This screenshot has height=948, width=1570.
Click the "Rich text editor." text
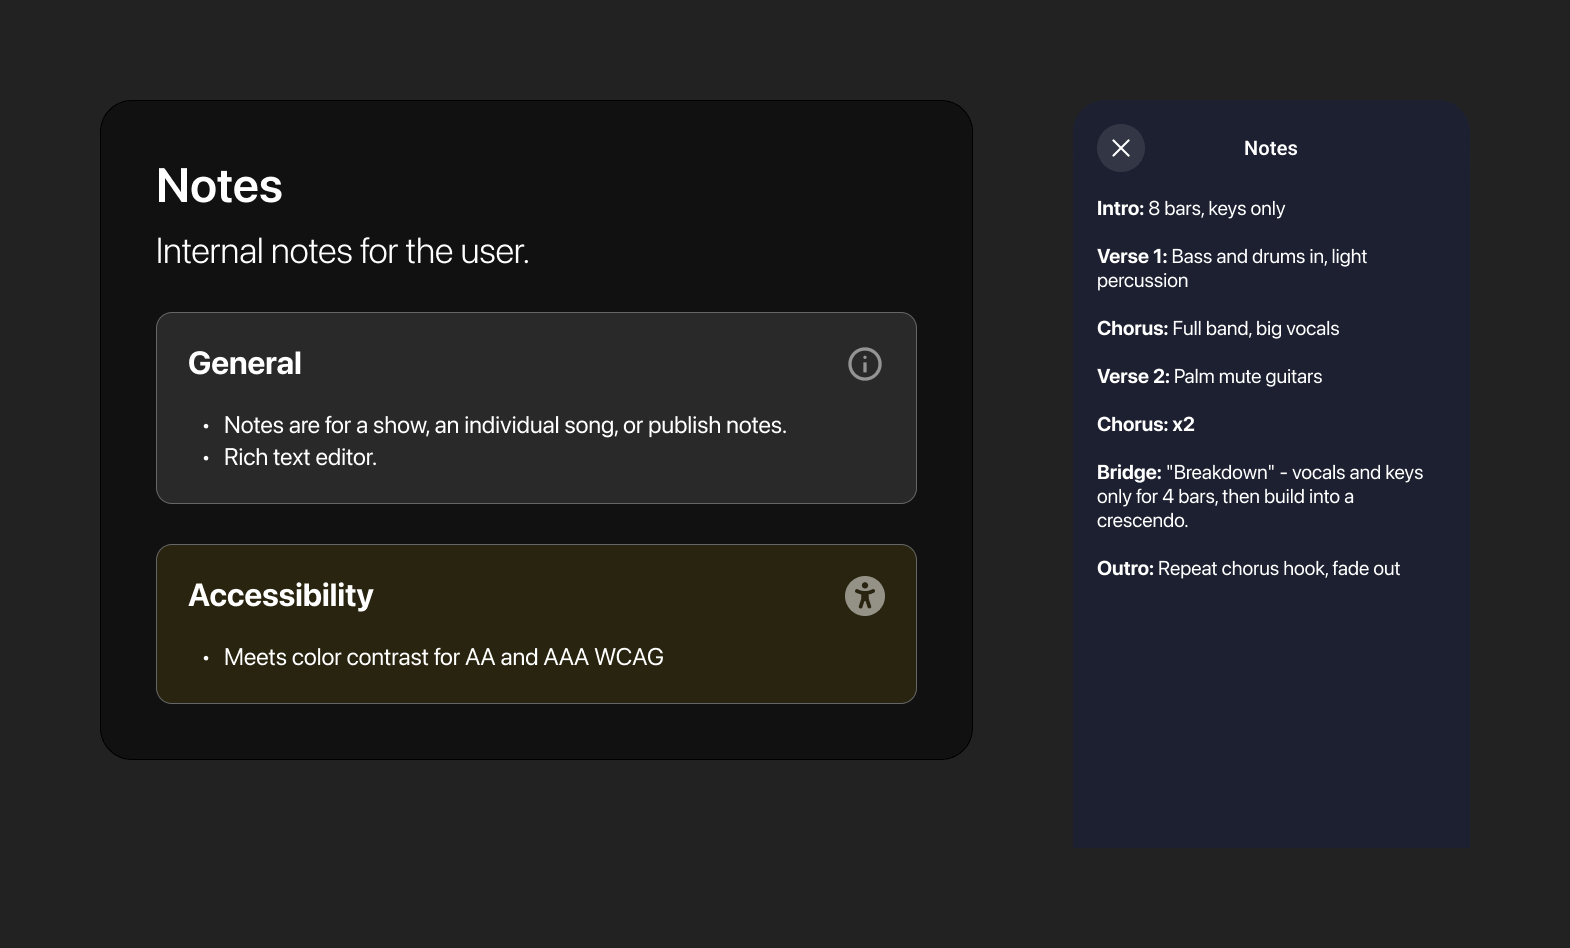300,457
